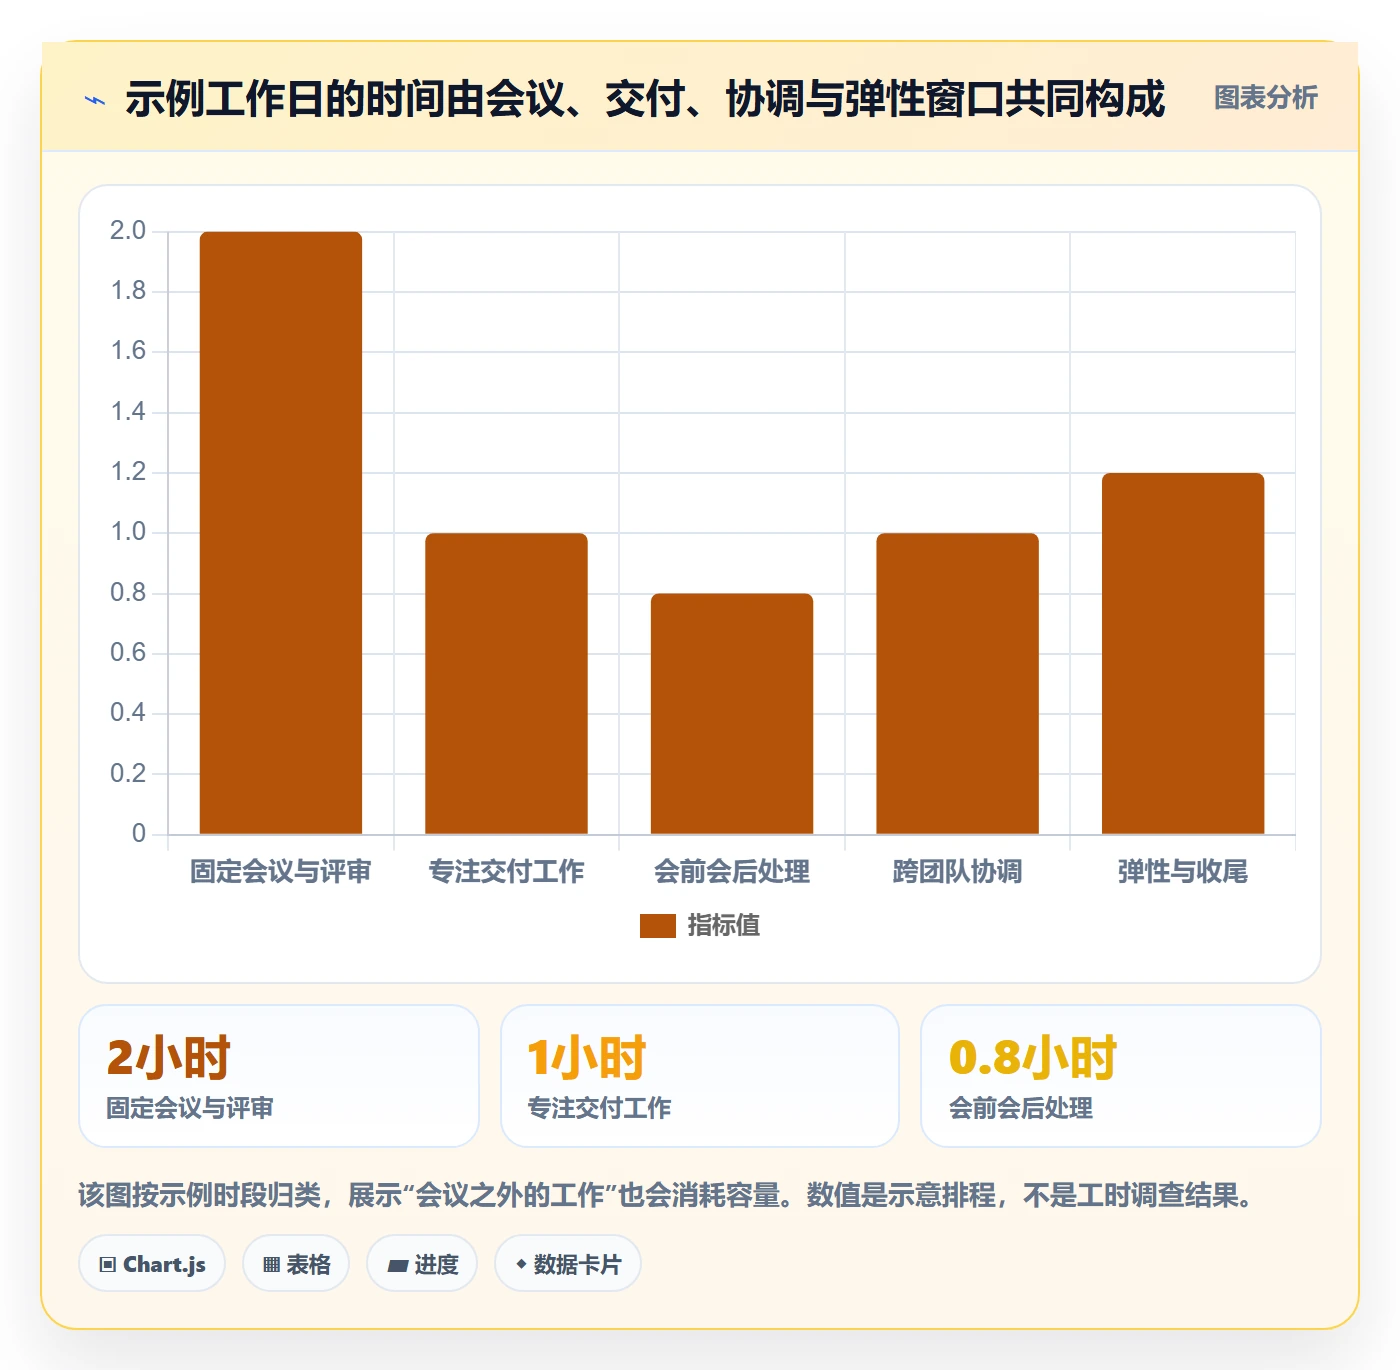Click the bar icon in 进度 chip
Image resolution: width=1400 pixels, height=1370 pixels.
point(397,1266)
